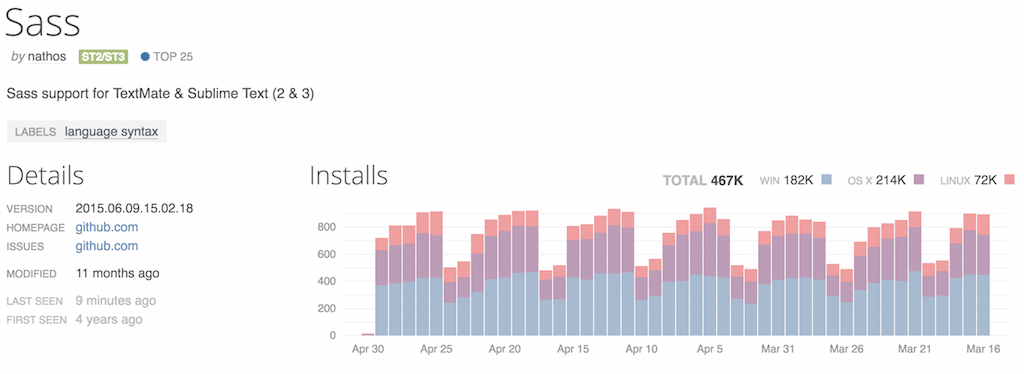Click the Apr 20 axis date label
The image size is (1024, 374).
pyautogui.click(x=505, y=349)
